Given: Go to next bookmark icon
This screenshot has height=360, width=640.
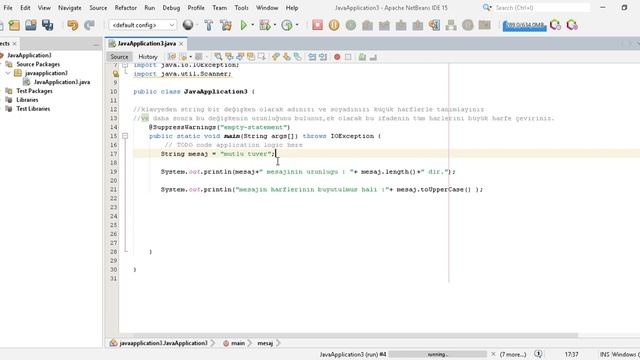Looking at the screenshot, I should tap(287, 57).
